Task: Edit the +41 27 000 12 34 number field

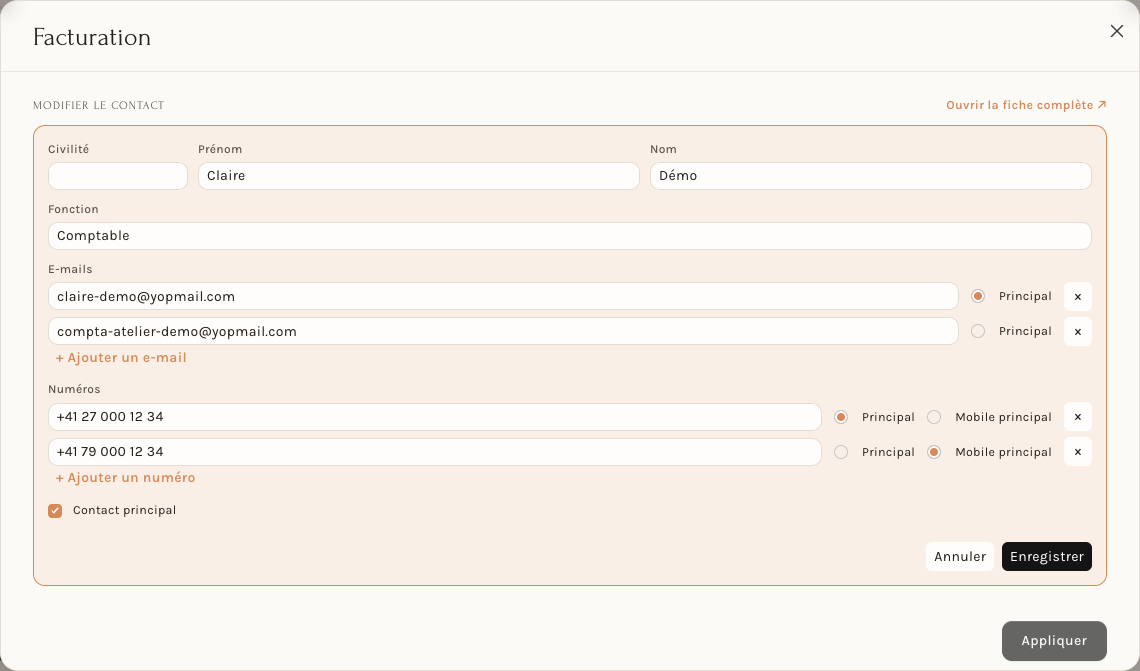Action: pos(435,417)
